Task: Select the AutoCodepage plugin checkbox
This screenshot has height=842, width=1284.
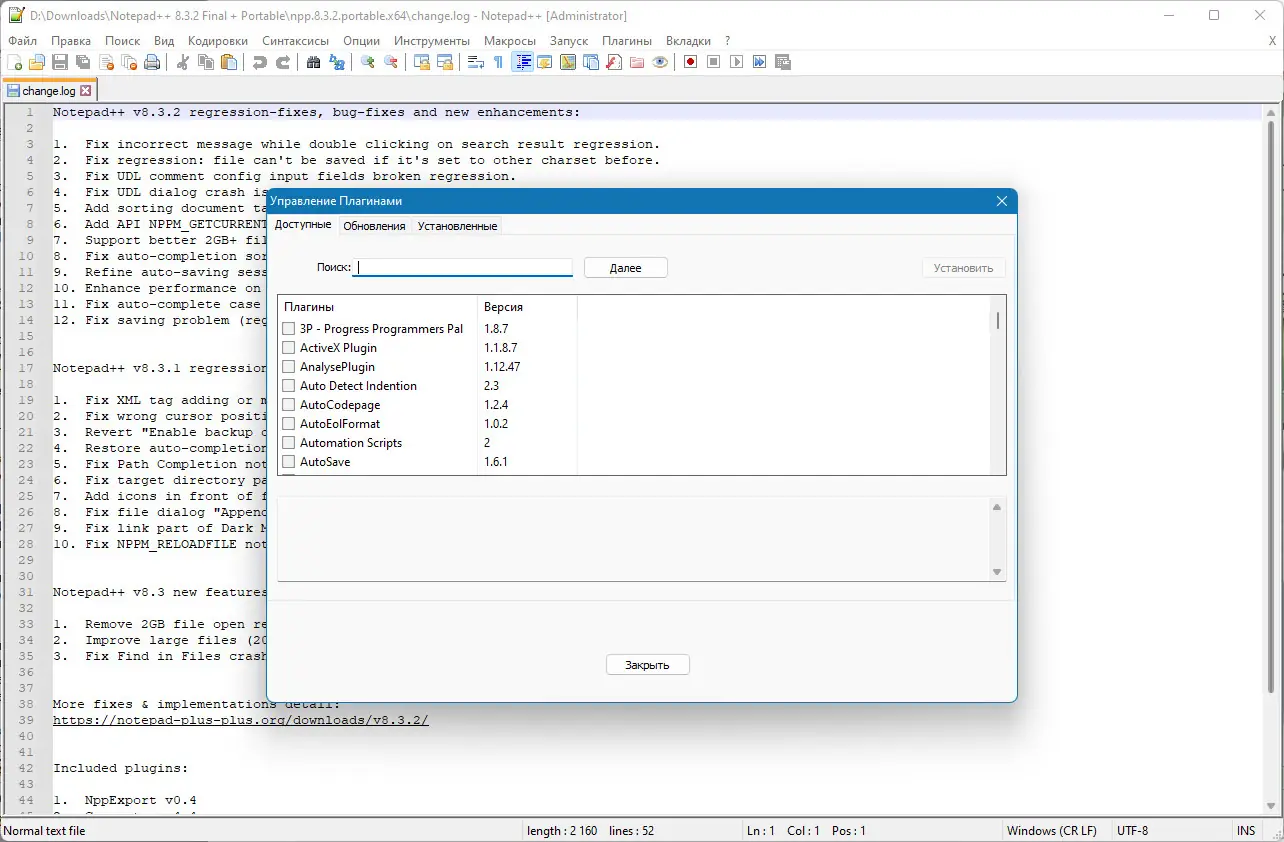Action: click(289, 405)
